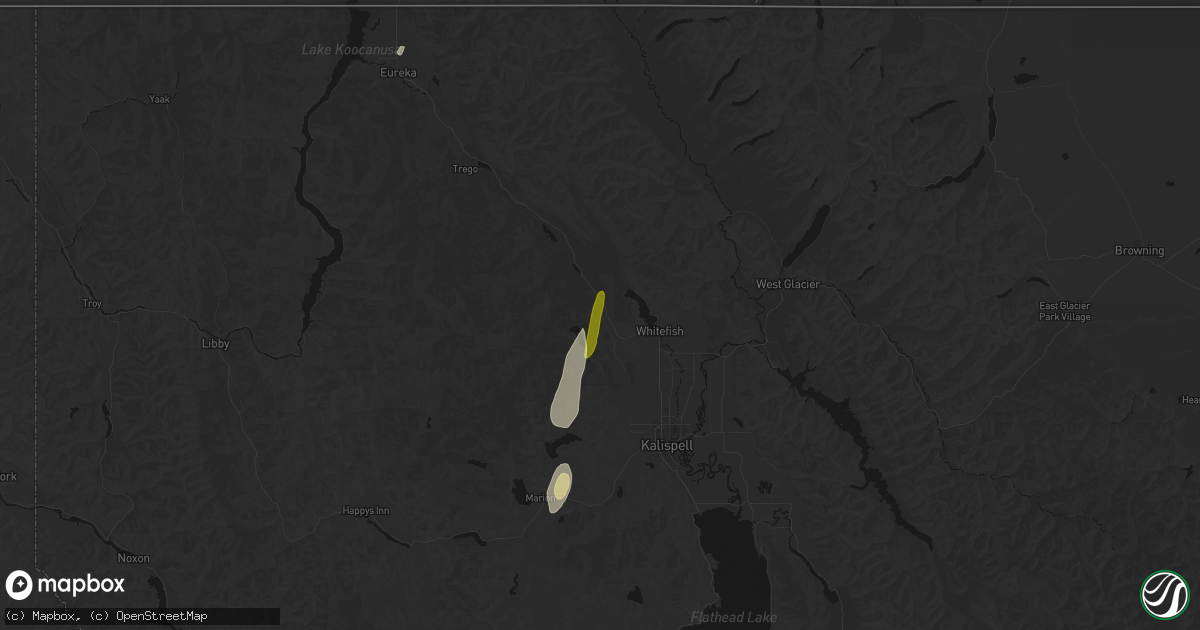Click the Kalispell city label
1200x630 pixels.
coord(668,444)
